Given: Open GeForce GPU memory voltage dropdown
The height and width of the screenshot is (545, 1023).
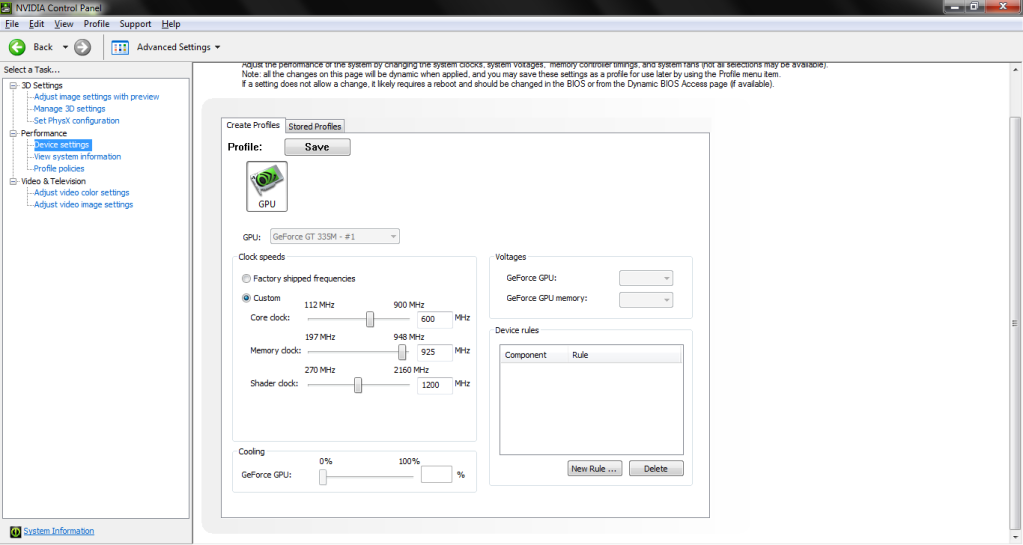Looking at the screenshot, I should 646,300.
